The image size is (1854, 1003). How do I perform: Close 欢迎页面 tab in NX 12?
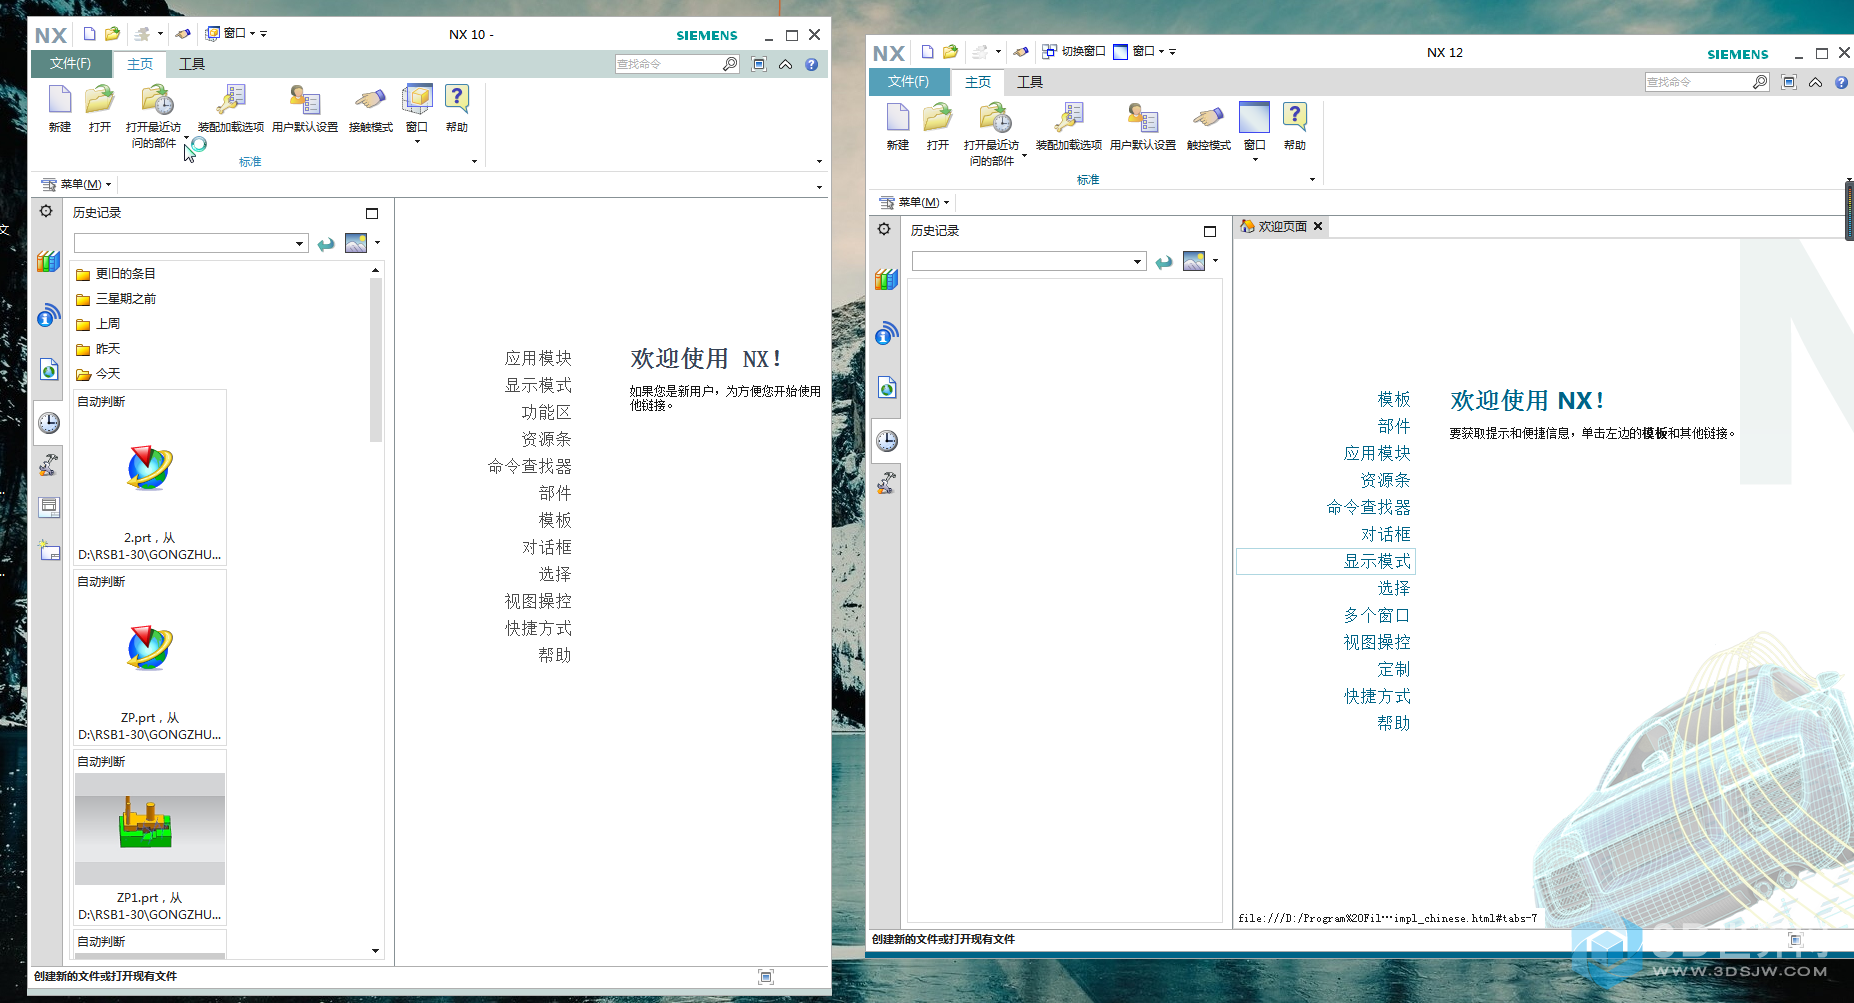point(1318,226)
